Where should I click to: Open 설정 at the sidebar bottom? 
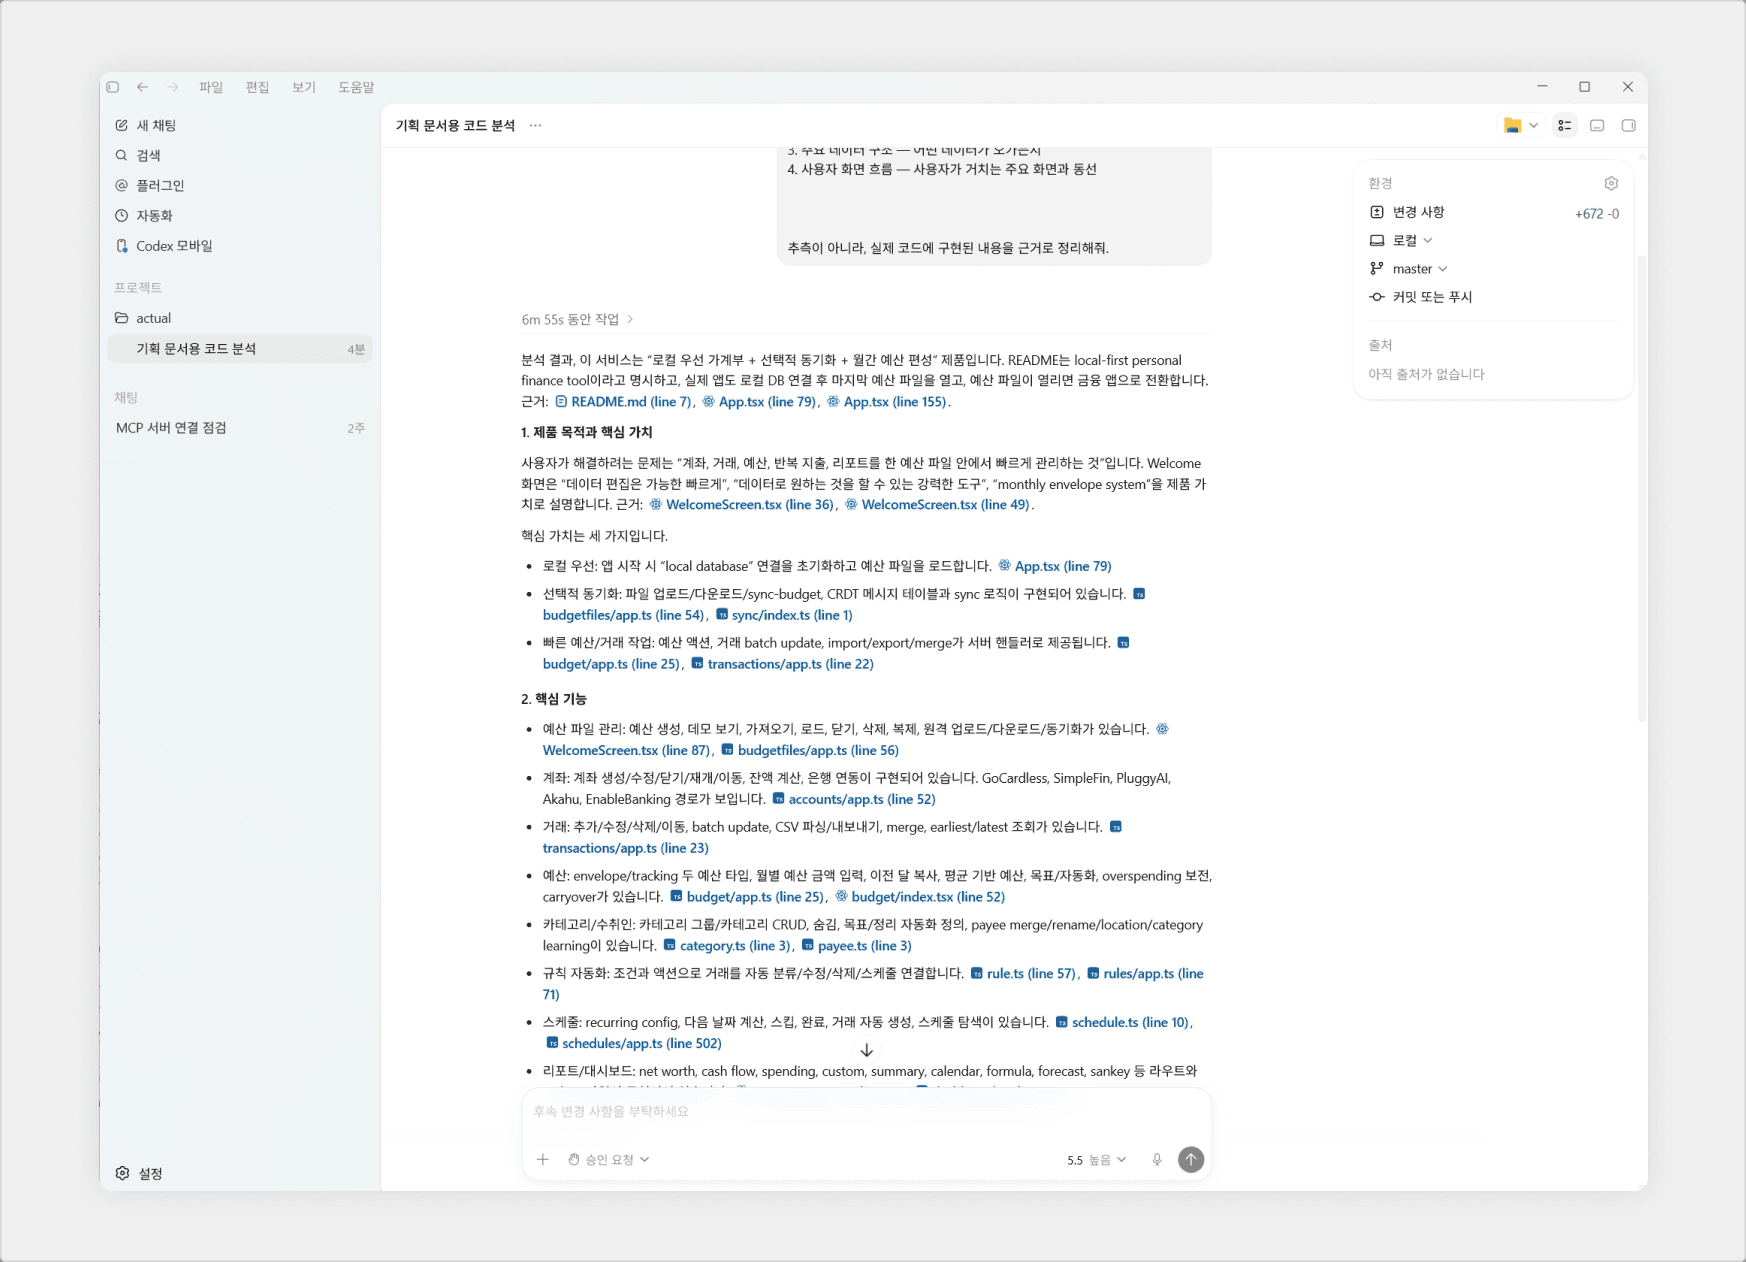(139, 1173)
